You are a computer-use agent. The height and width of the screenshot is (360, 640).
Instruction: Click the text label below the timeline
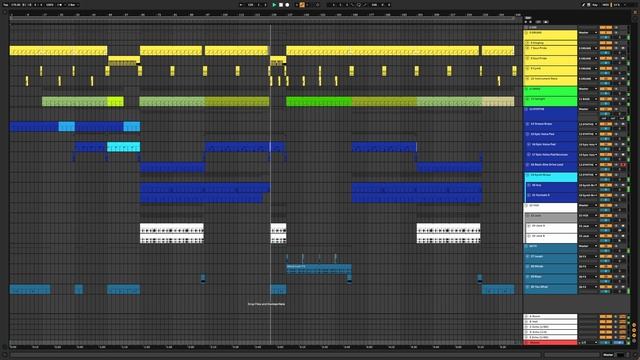pyautogui.click(x=266, y=304)
